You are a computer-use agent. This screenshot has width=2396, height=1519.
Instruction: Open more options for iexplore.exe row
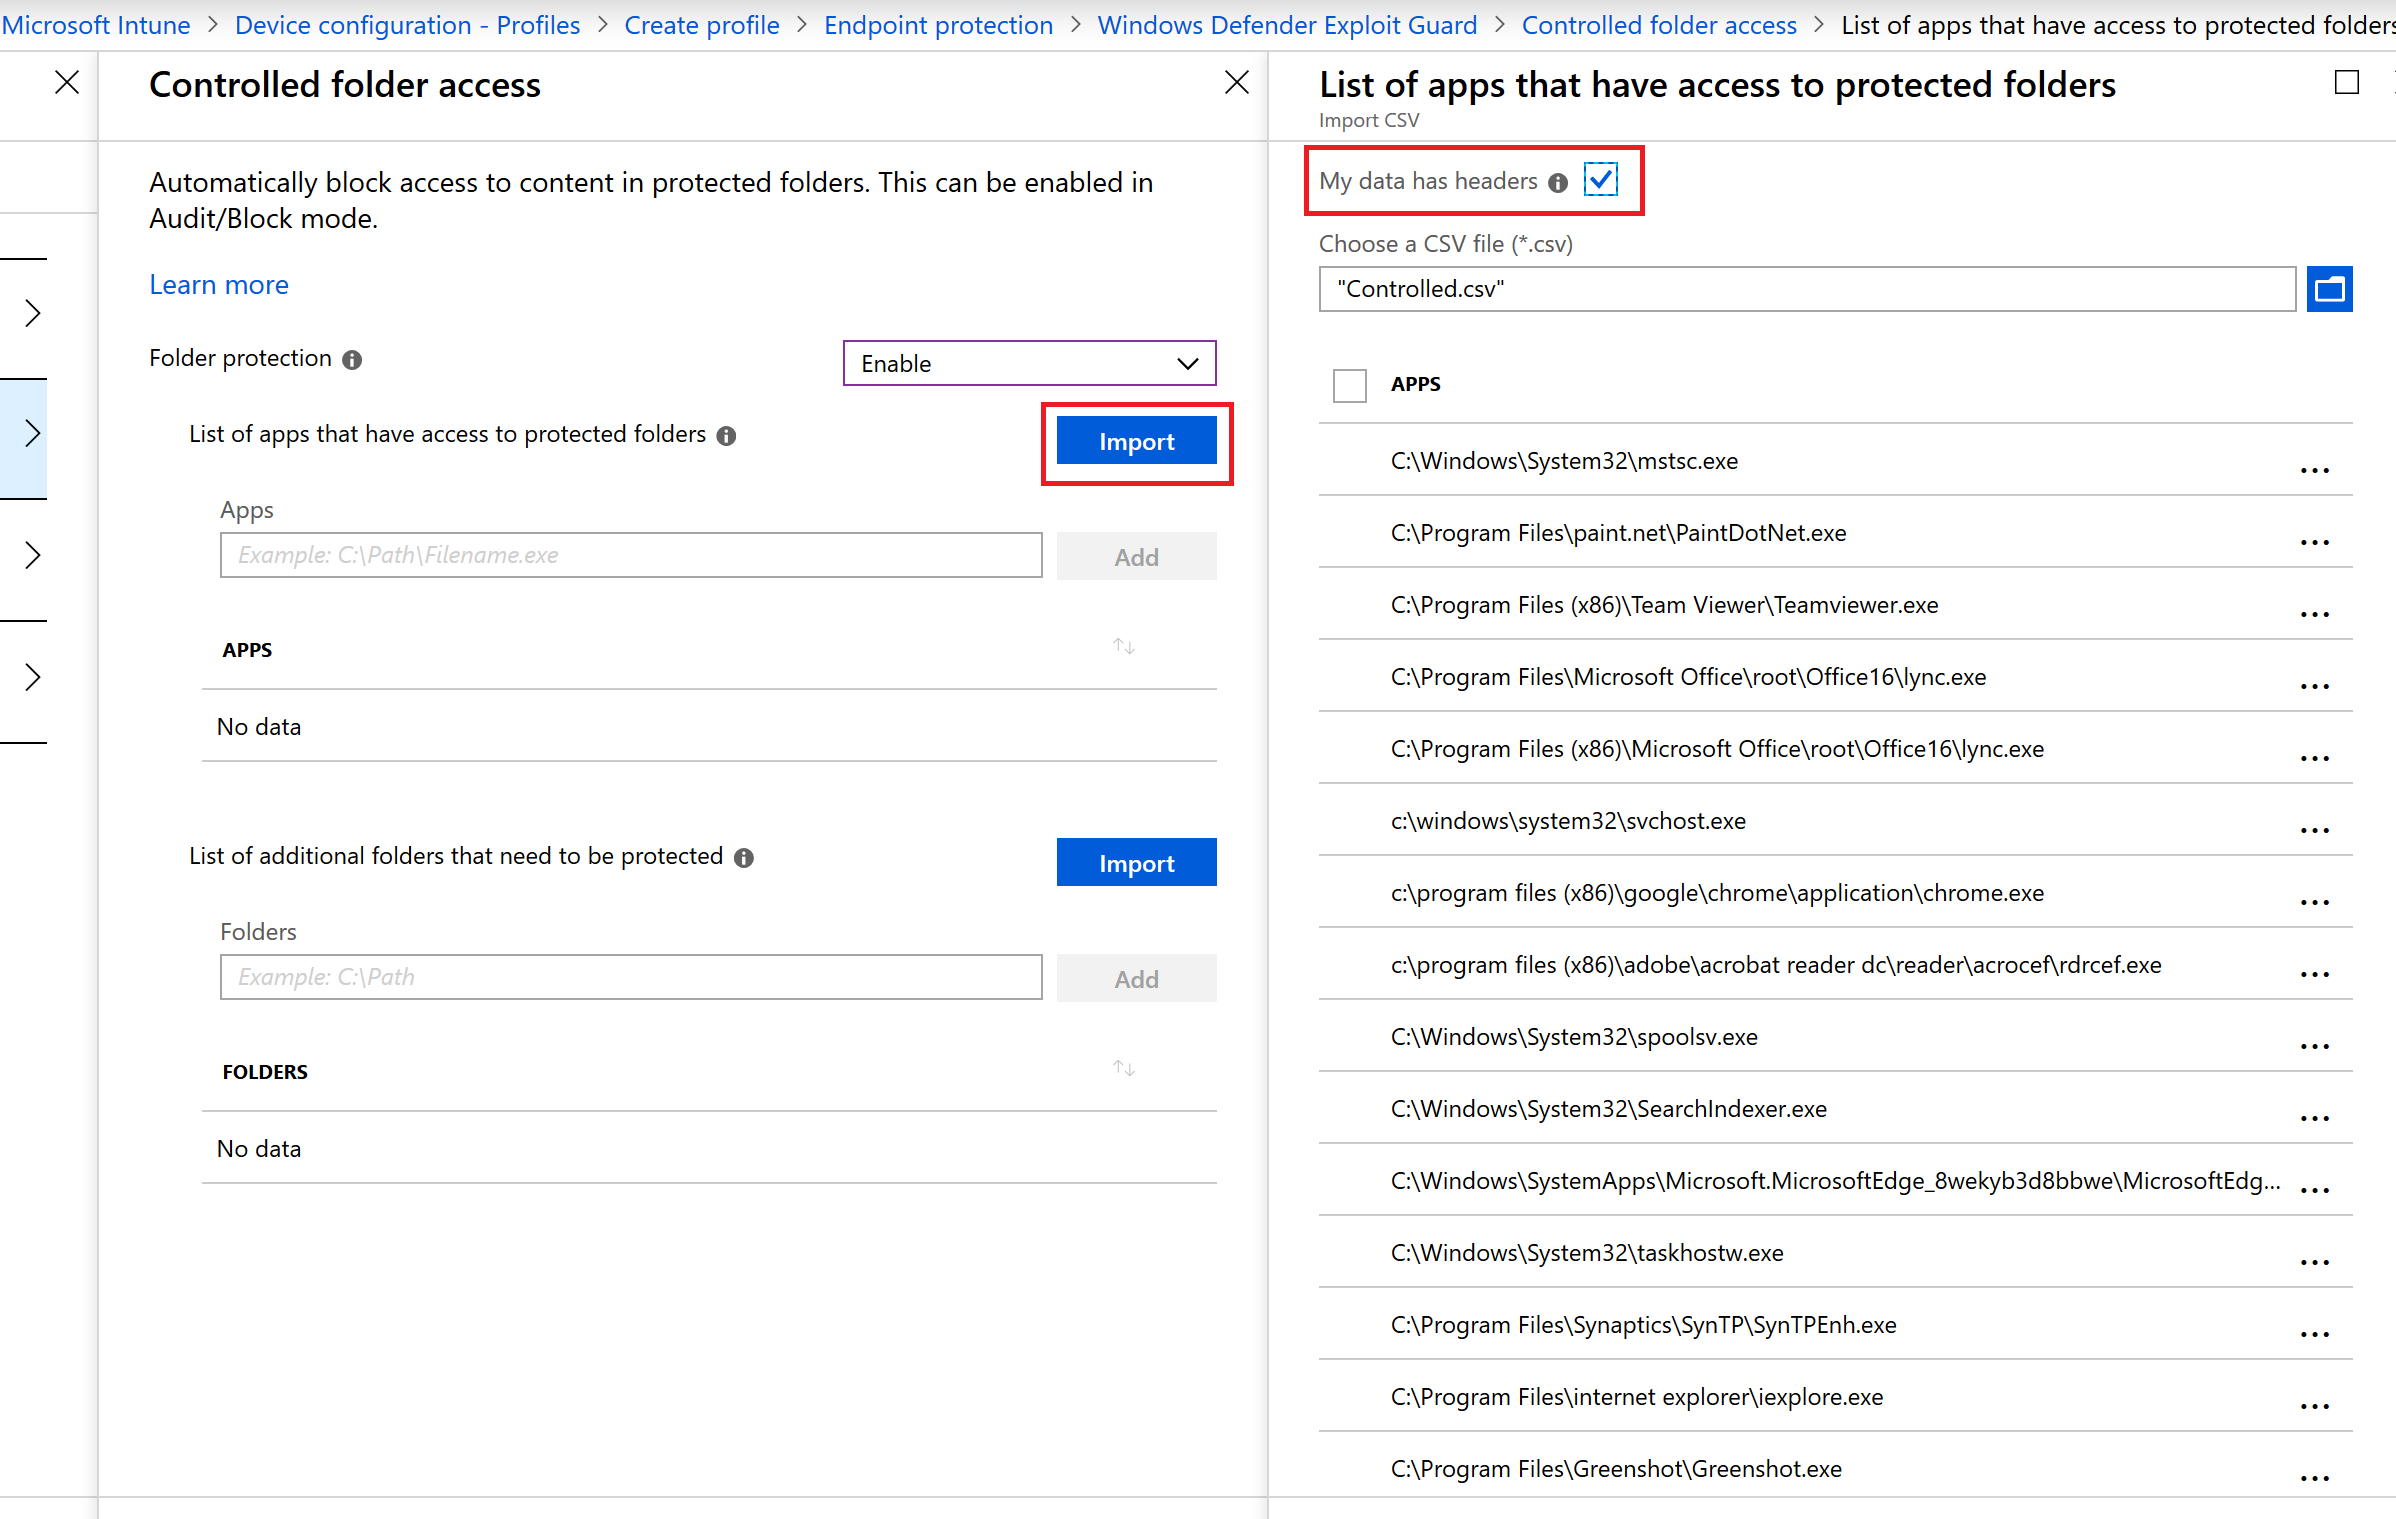coord(2315,1405)
